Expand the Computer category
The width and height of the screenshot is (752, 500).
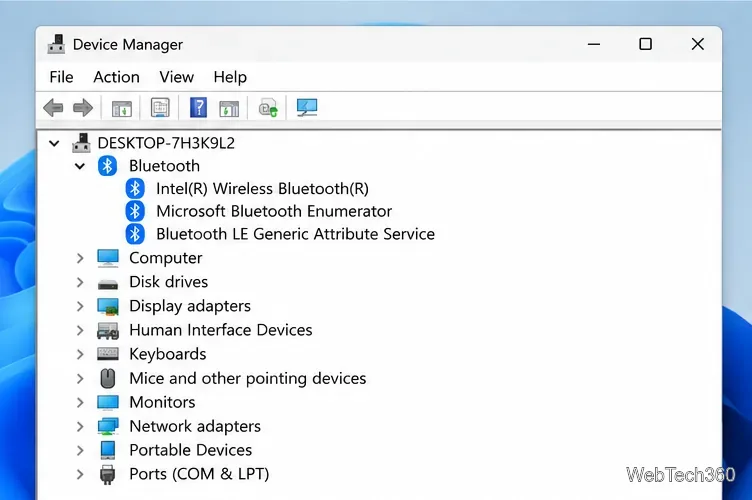click(80, 258)
